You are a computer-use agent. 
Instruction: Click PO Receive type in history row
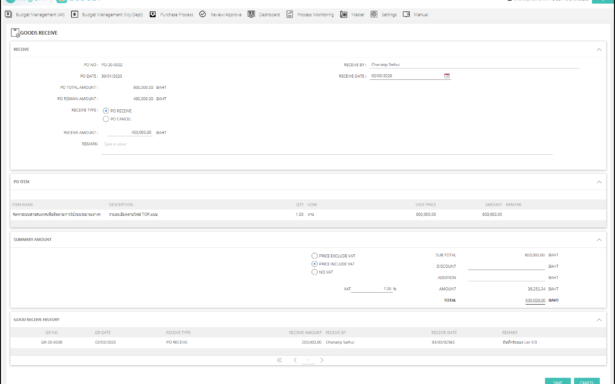pos(176,342)
